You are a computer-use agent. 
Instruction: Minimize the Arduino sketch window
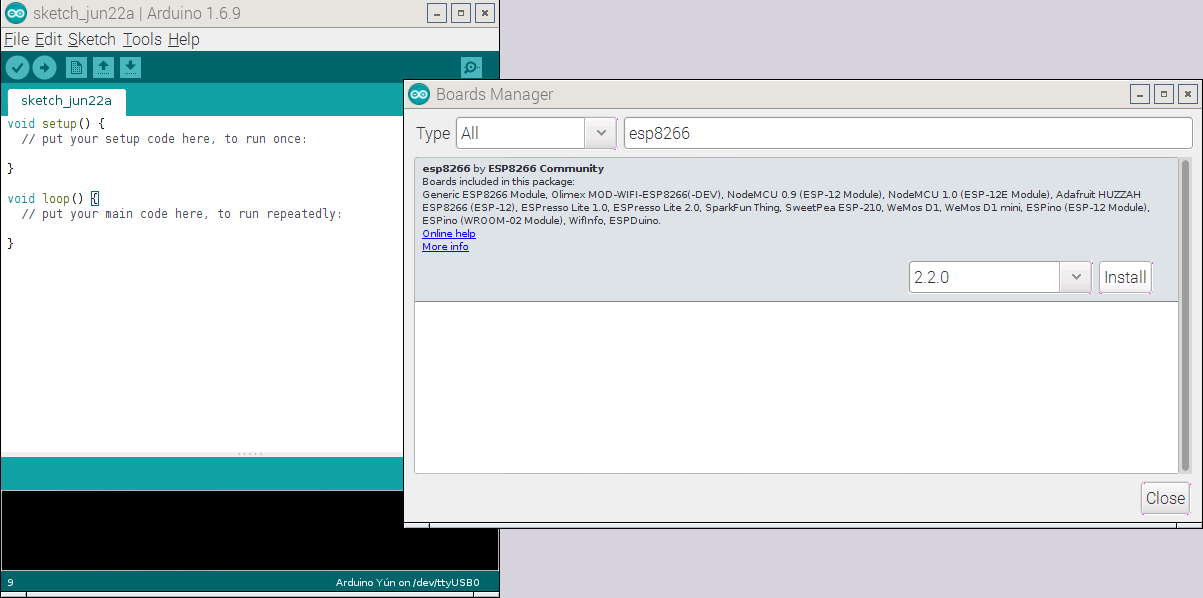coord(437,13)
